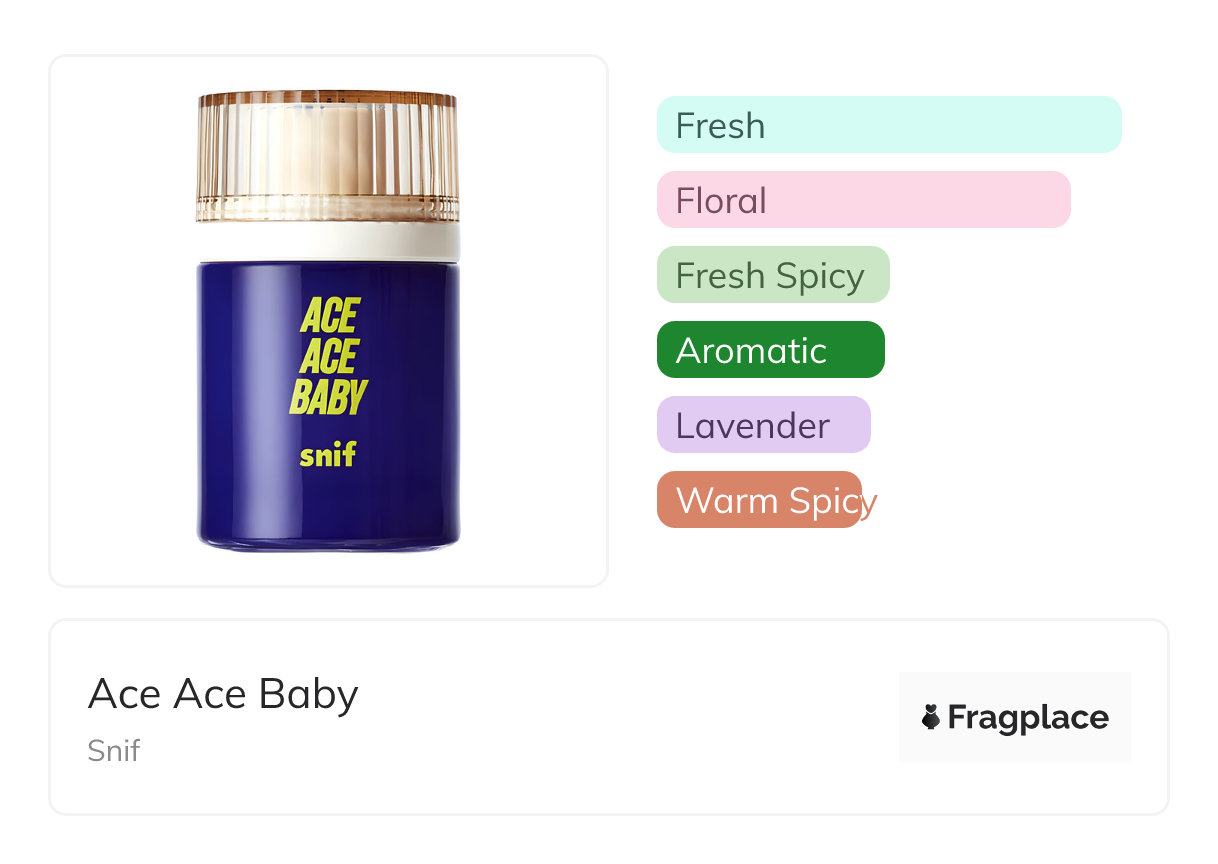Open the Ace Ace Baby title
Viewport: 1218px width, 864px height.
223,693
